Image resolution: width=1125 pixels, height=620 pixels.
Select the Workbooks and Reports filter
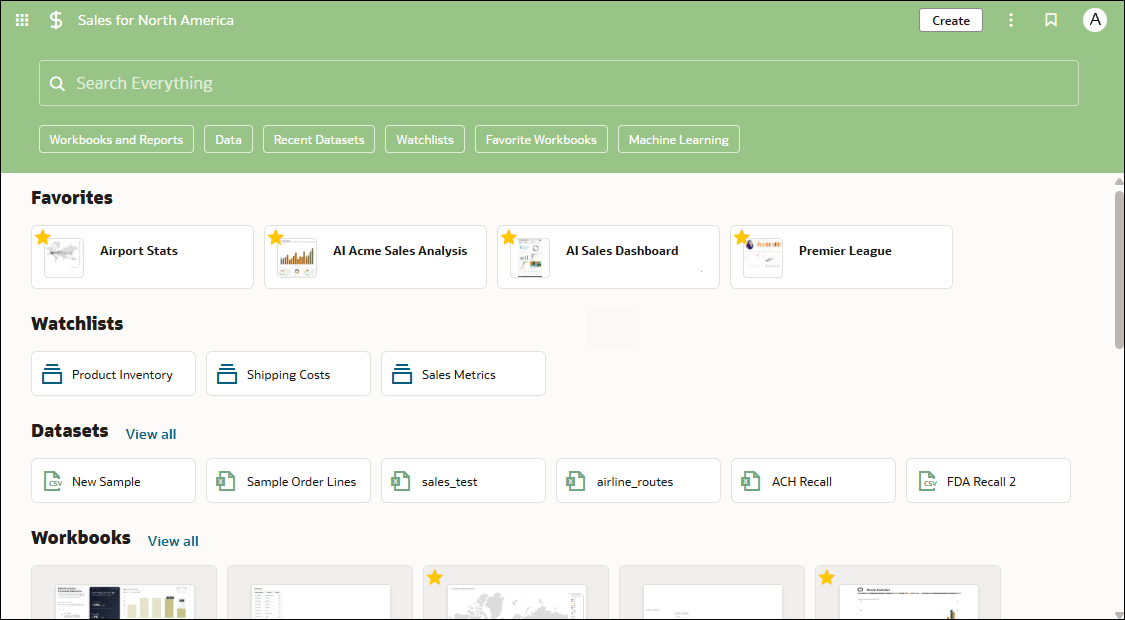pos(116,140)
